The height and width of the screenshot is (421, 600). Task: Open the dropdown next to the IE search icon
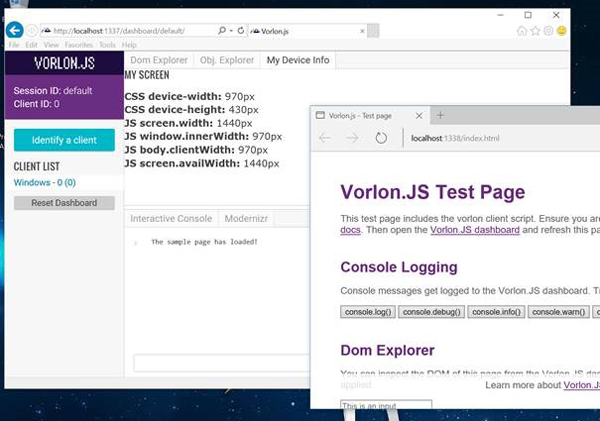click(x=231, y=31)
